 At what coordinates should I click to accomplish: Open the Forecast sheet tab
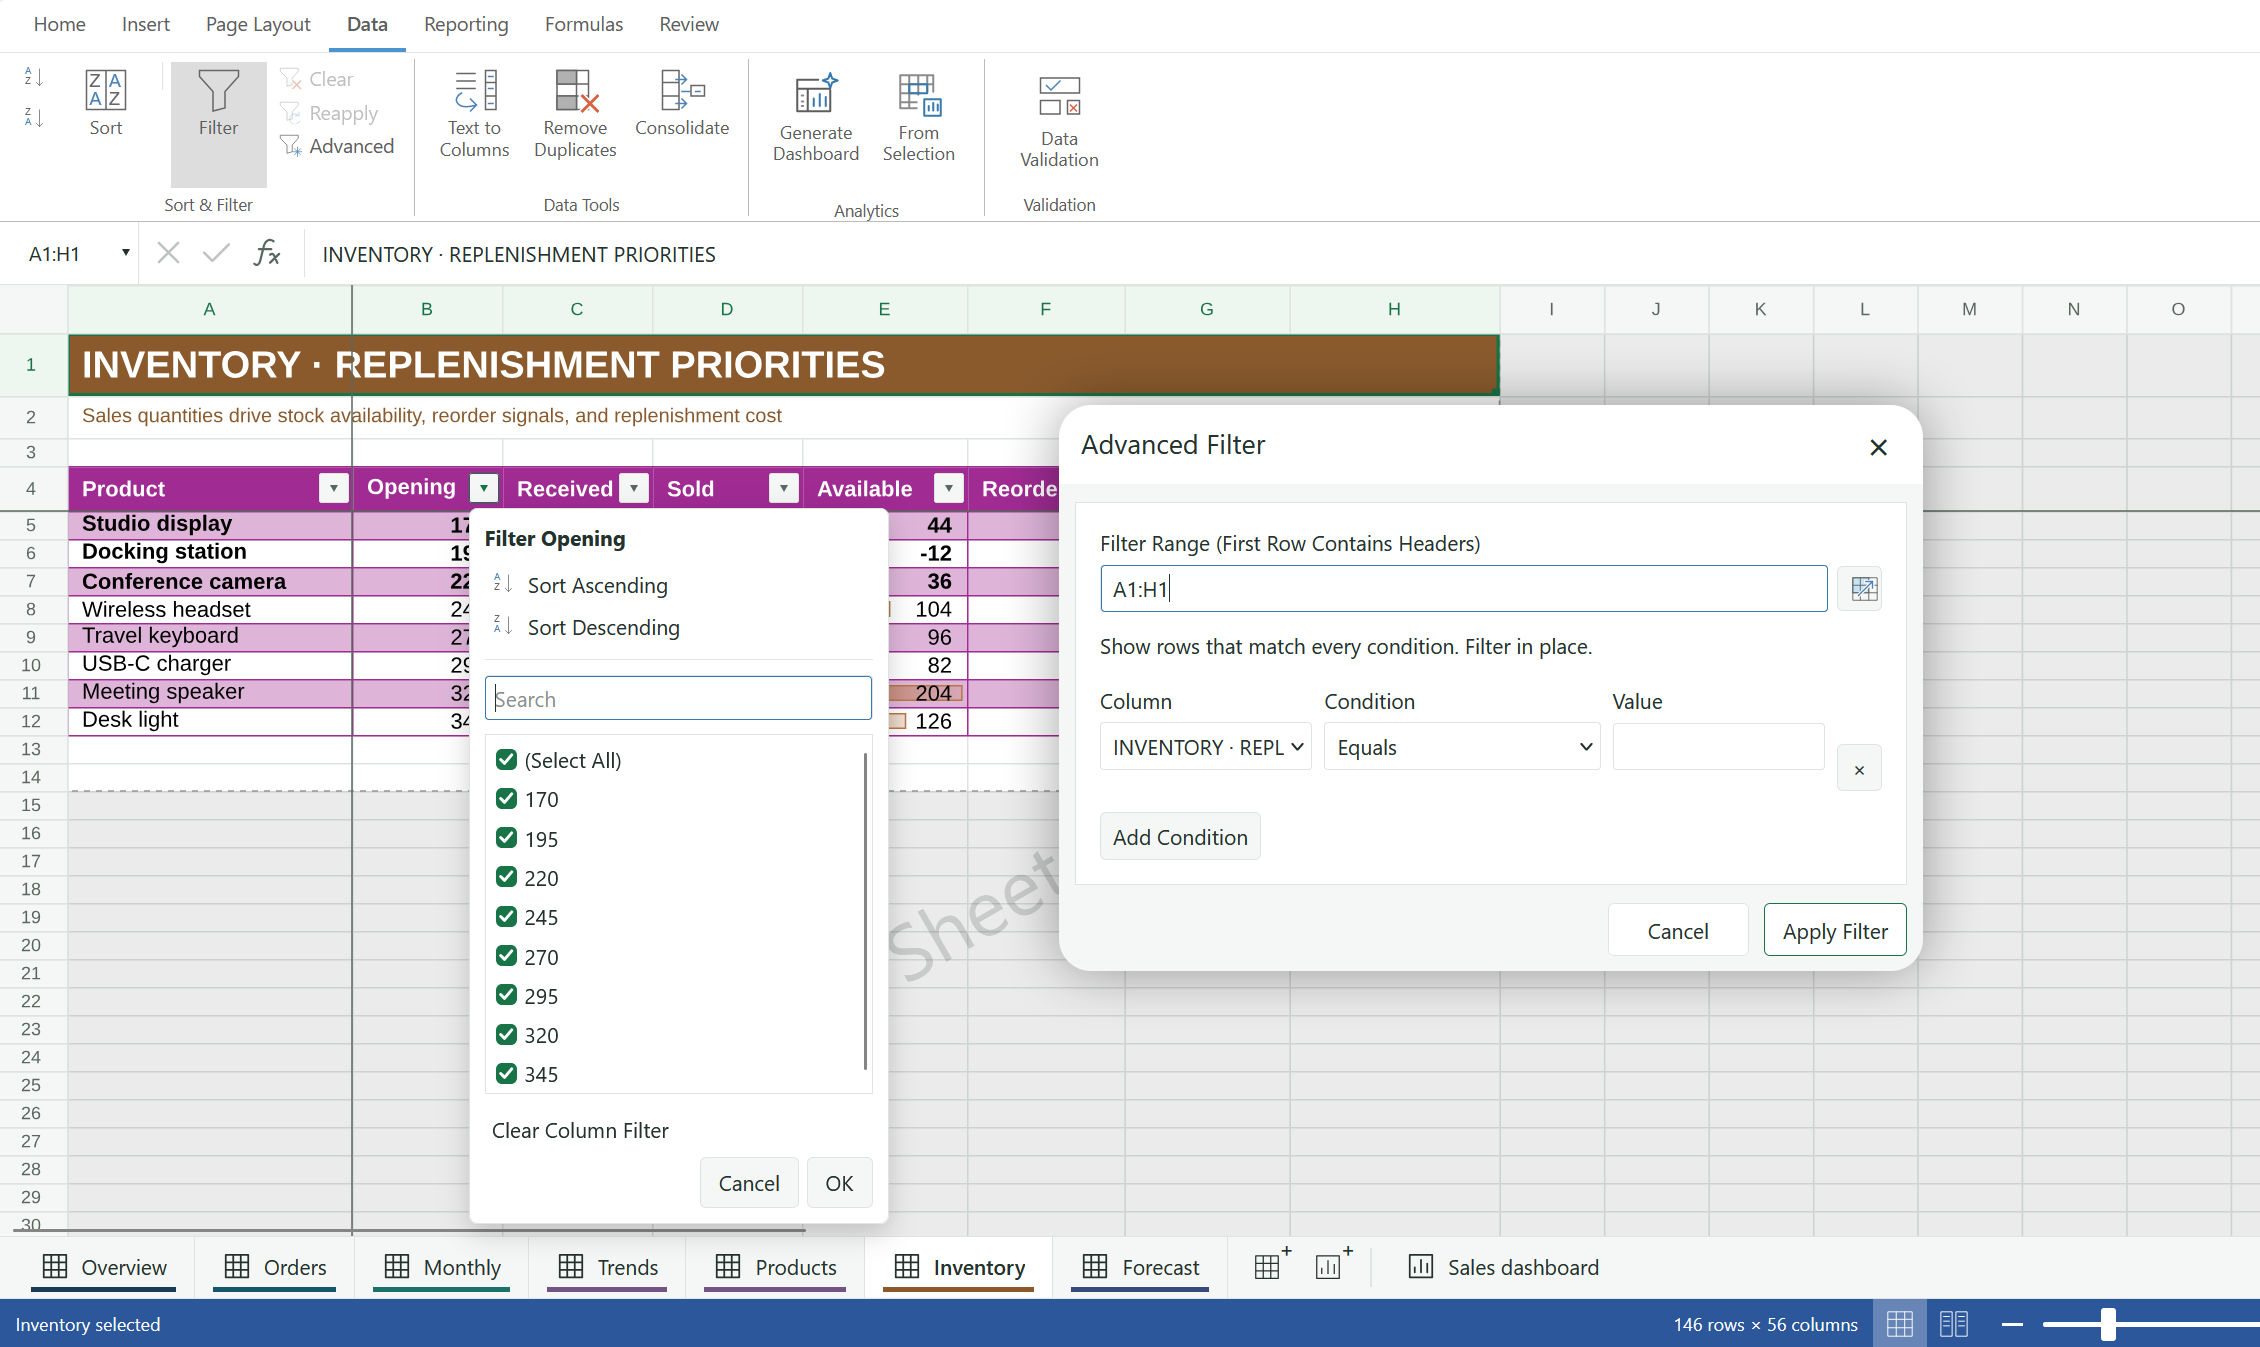click(1140, 1267)
